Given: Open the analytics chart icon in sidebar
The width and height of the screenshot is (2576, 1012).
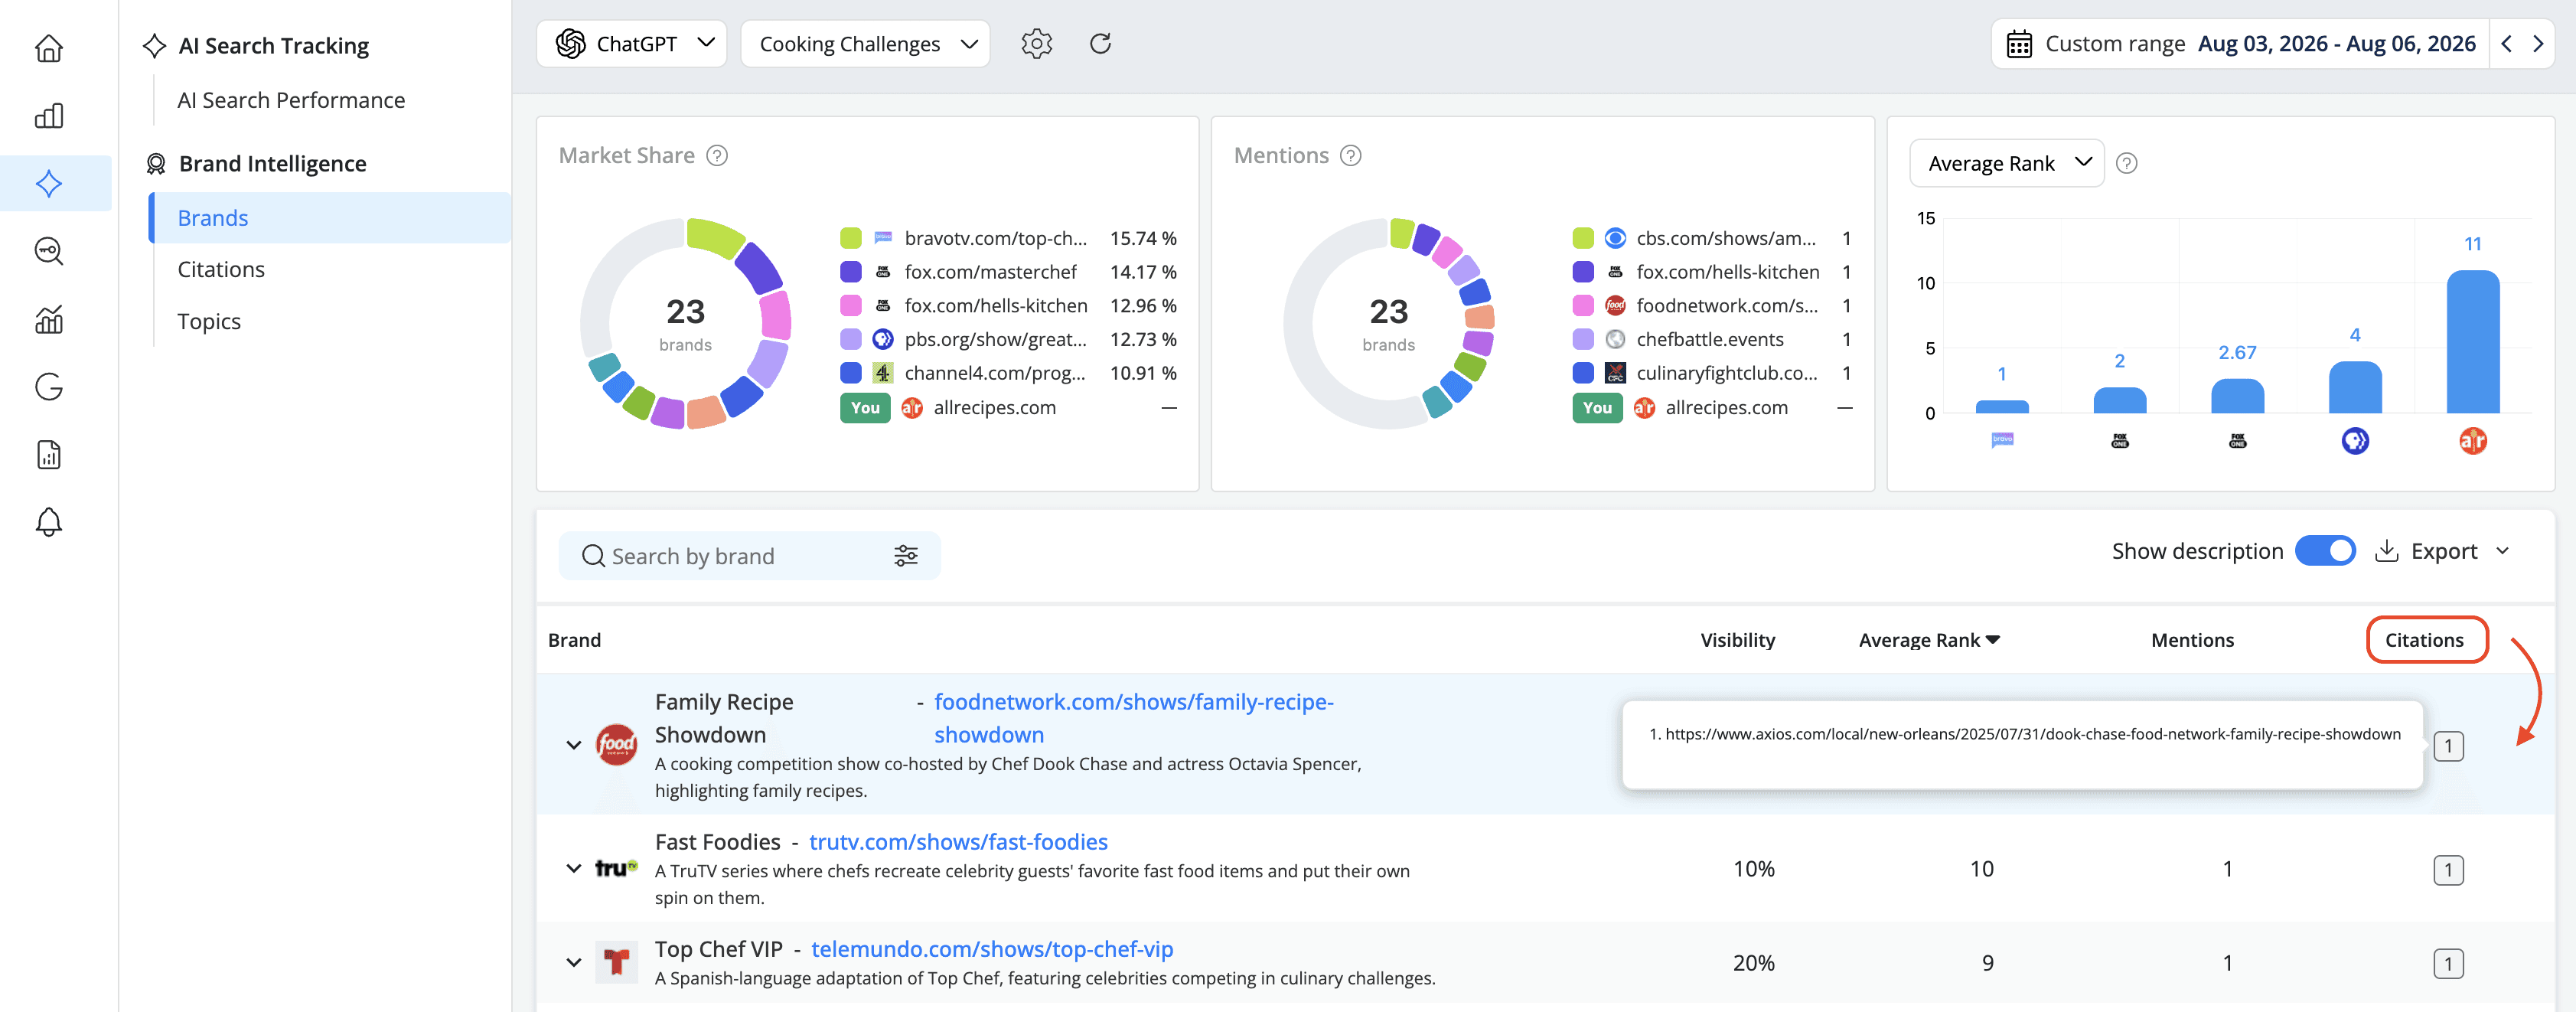Looking at the screenshot, I should pos(49,319).
